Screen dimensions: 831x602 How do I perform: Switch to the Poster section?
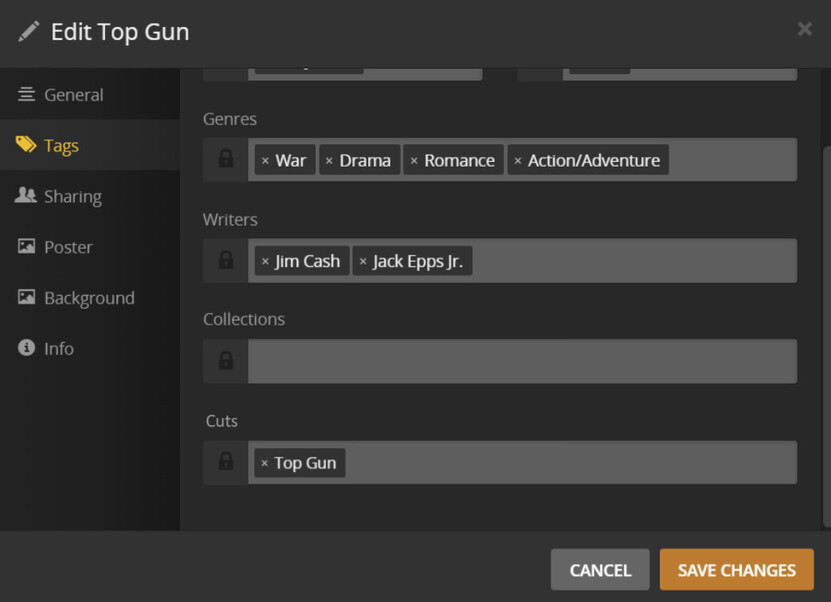90,247
